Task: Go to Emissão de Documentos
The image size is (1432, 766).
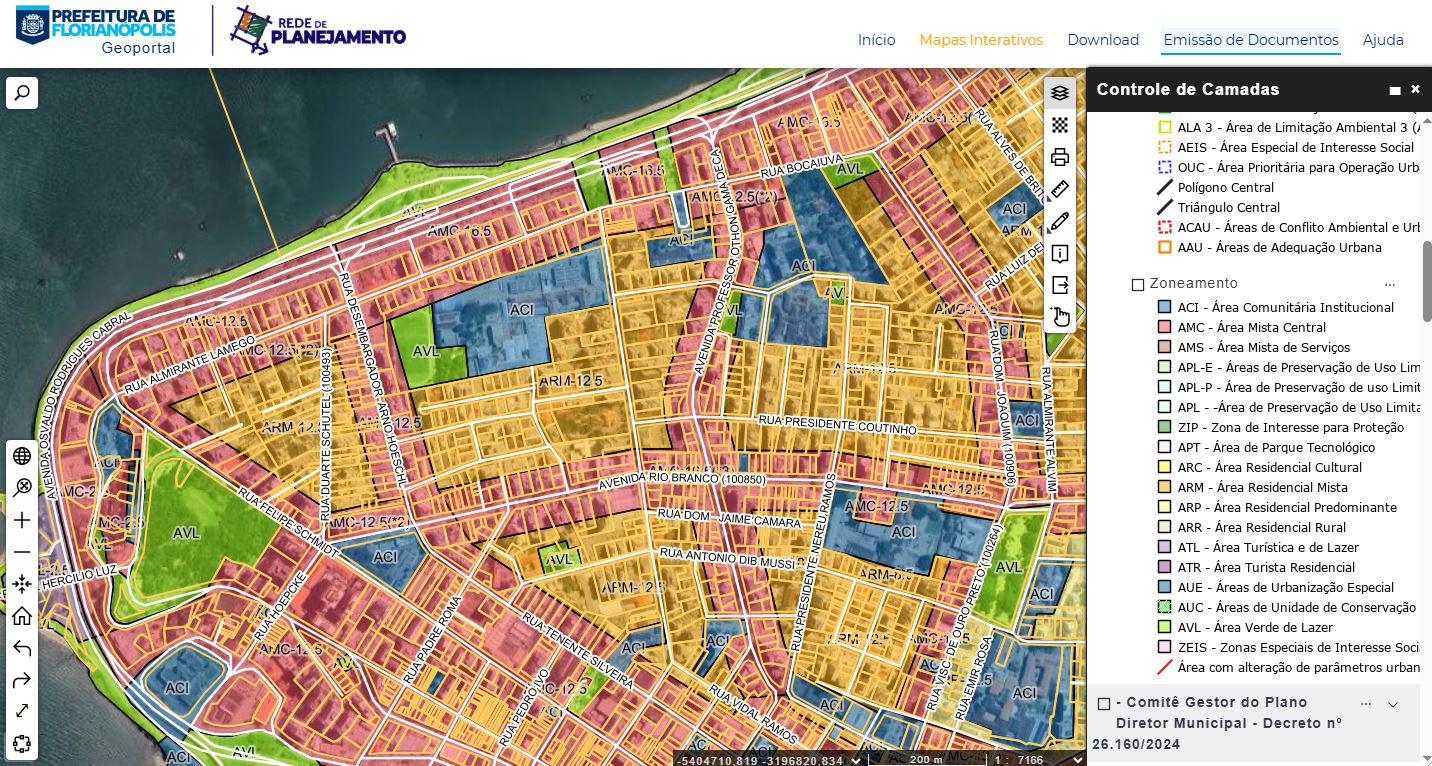Action: [x=1250, y=40]
